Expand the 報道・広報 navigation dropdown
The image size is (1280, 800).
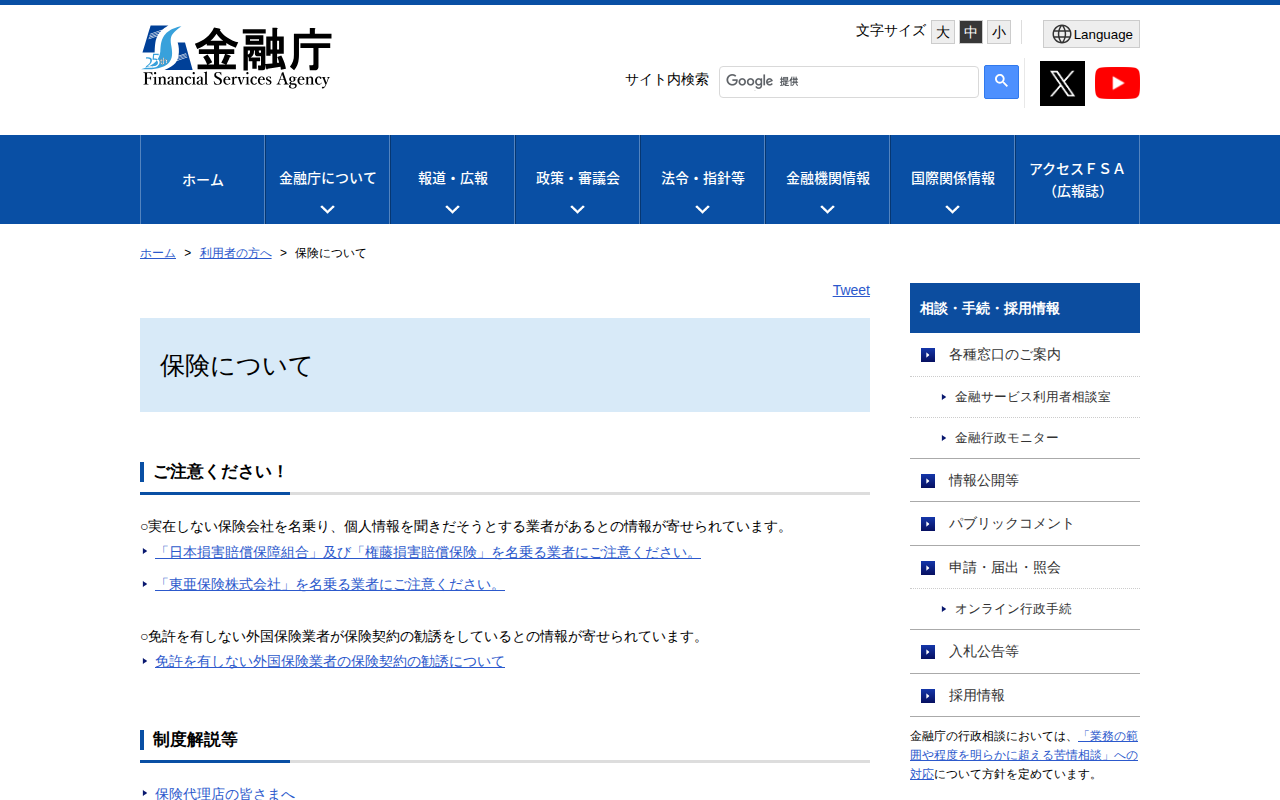pyautogui.click(x=451, y=180)
